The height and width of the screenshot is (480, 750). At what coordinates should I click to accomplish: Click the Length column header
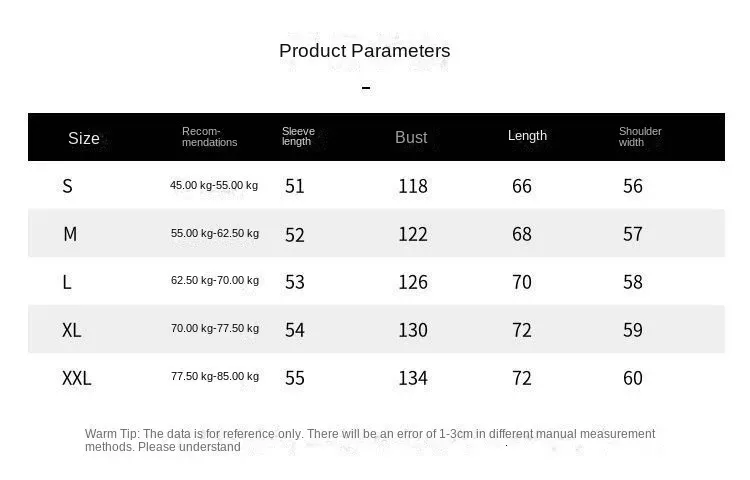pos(527,136)
